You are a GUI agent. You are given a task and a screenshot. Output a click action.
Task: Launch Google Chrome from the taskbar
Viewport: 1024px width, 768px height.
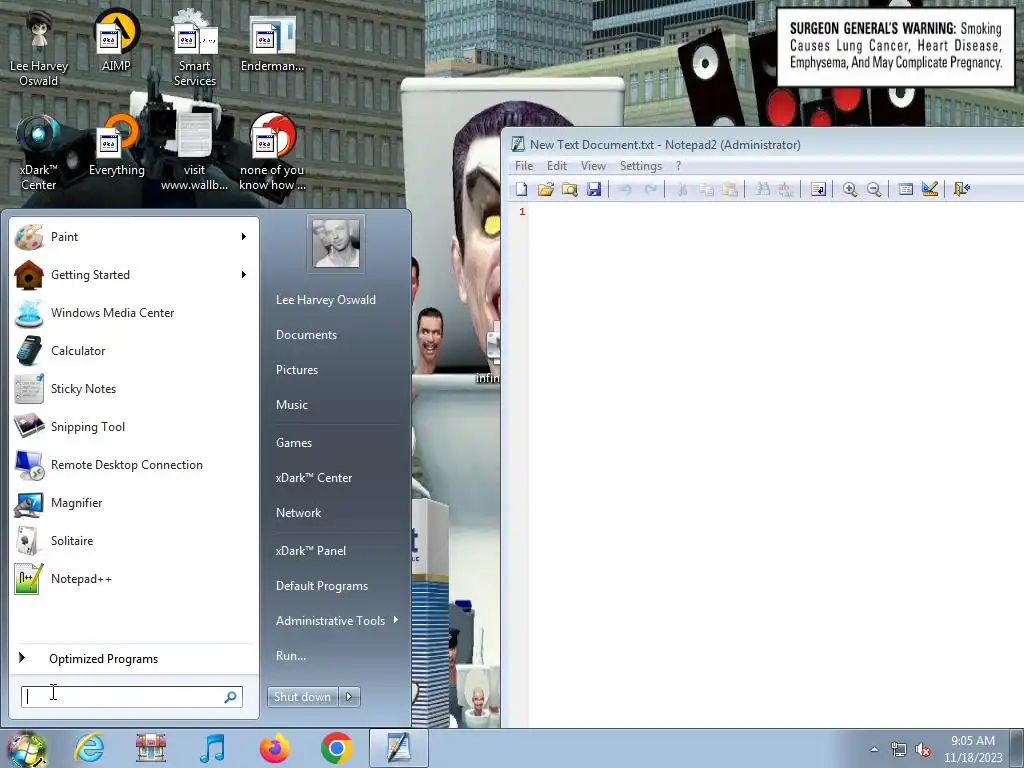click(337, 748)
